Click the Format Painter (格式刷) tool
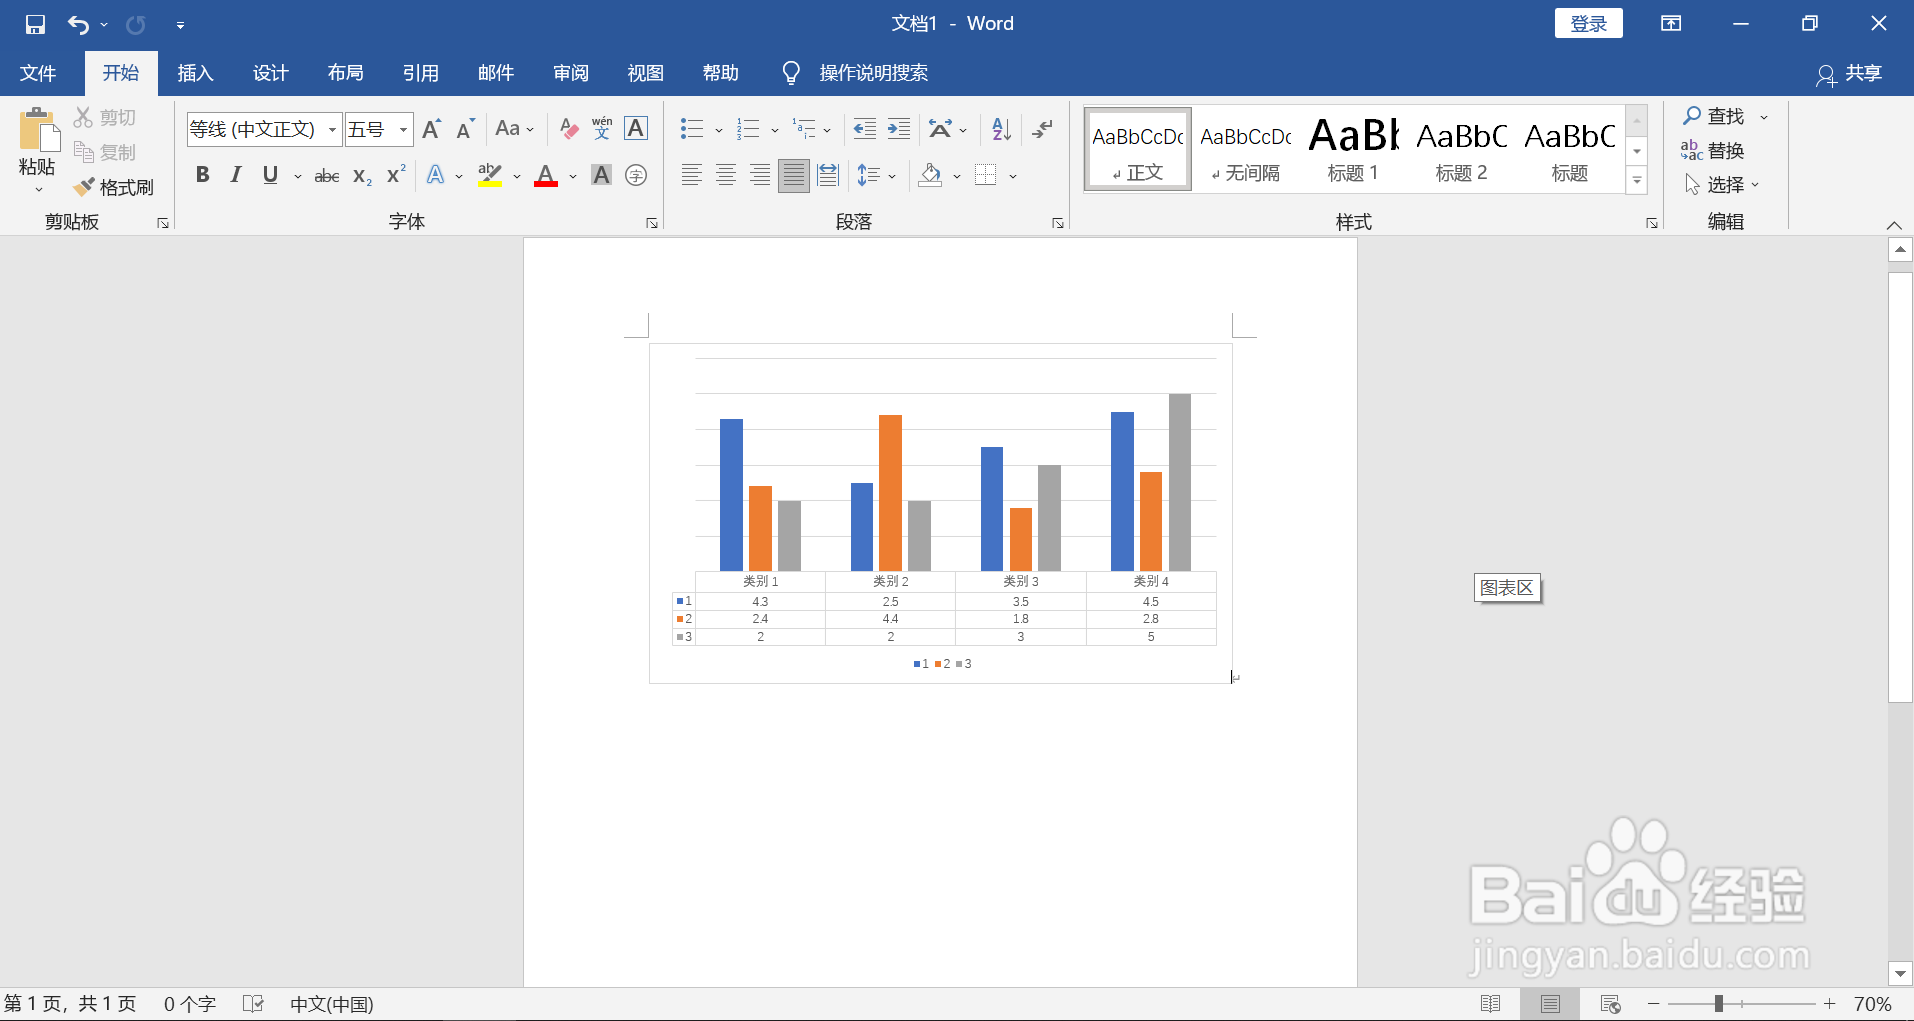The width and height of the screenshot is (1914, 1021). [114, 187]
